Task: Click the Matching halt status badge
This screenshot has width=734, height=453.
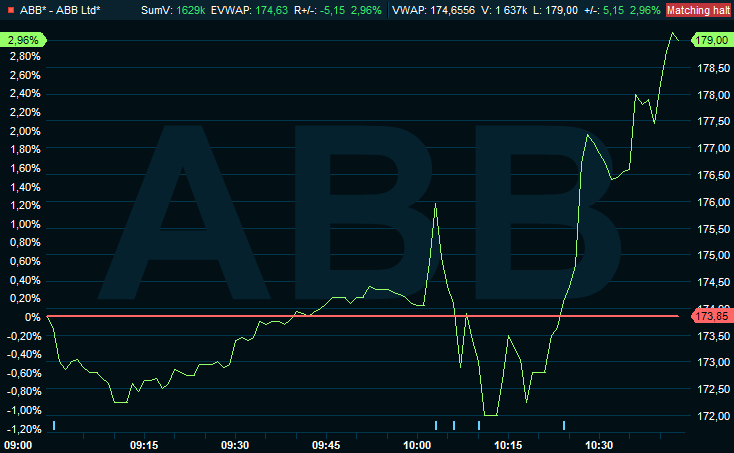Action: [698, 10]
